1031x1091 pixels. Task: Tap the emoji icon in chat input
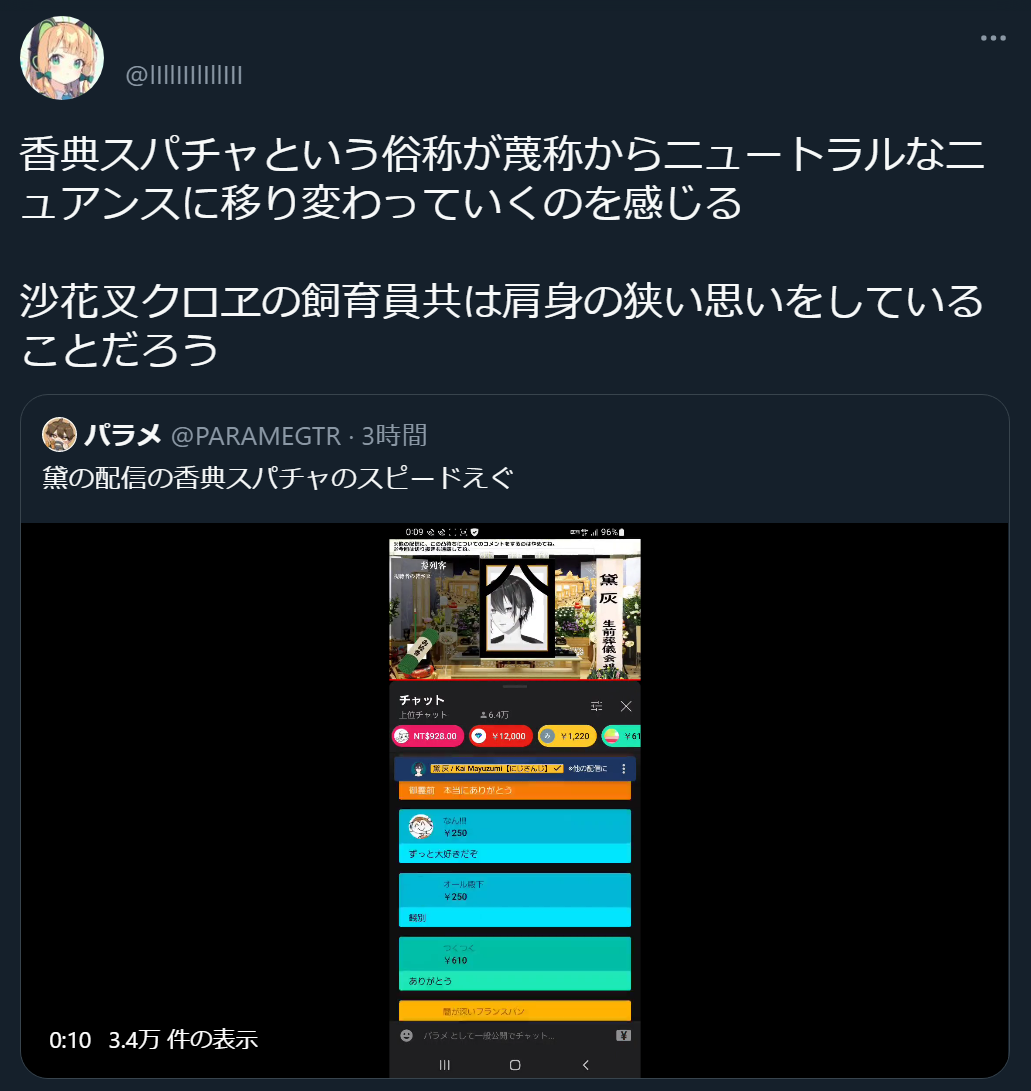coord(407,1035)
